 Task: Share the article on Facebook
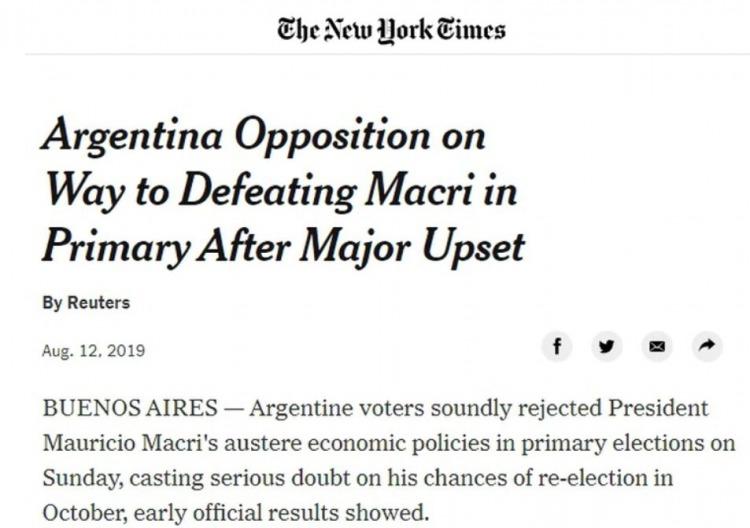[x=557, y=346]
